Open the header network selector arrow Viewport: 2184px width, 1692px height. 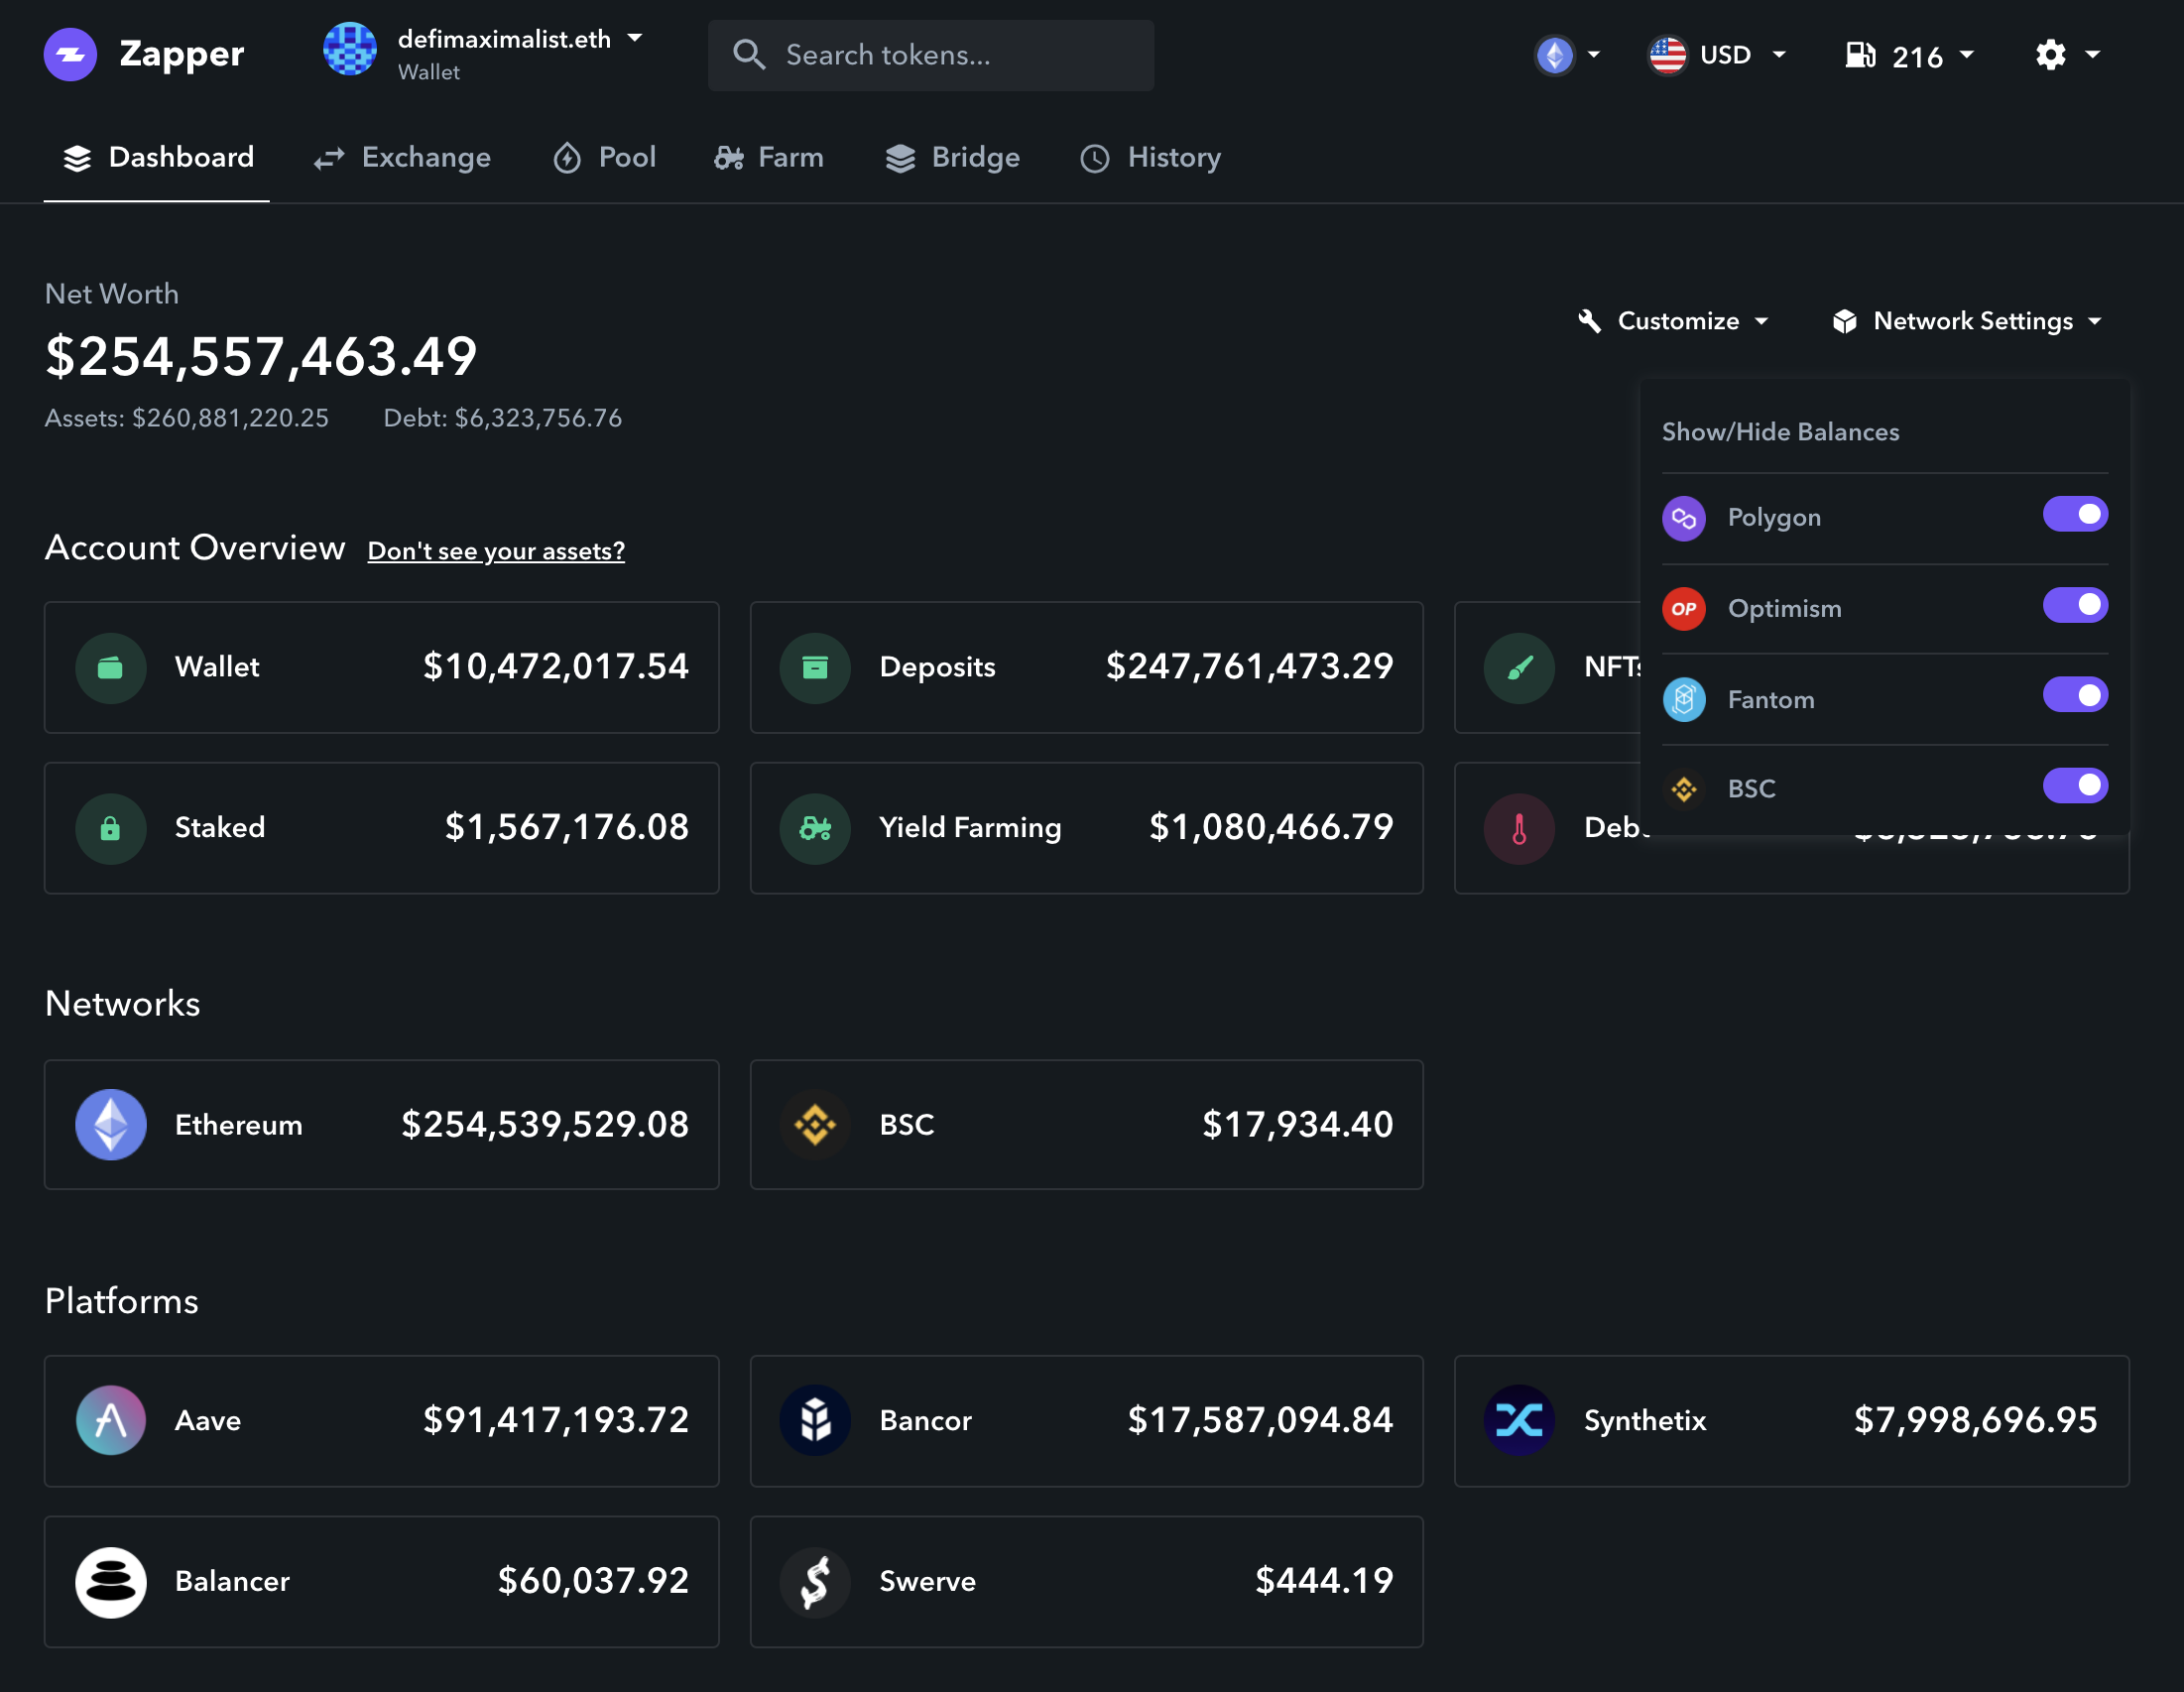click(x=1594, y=55)
